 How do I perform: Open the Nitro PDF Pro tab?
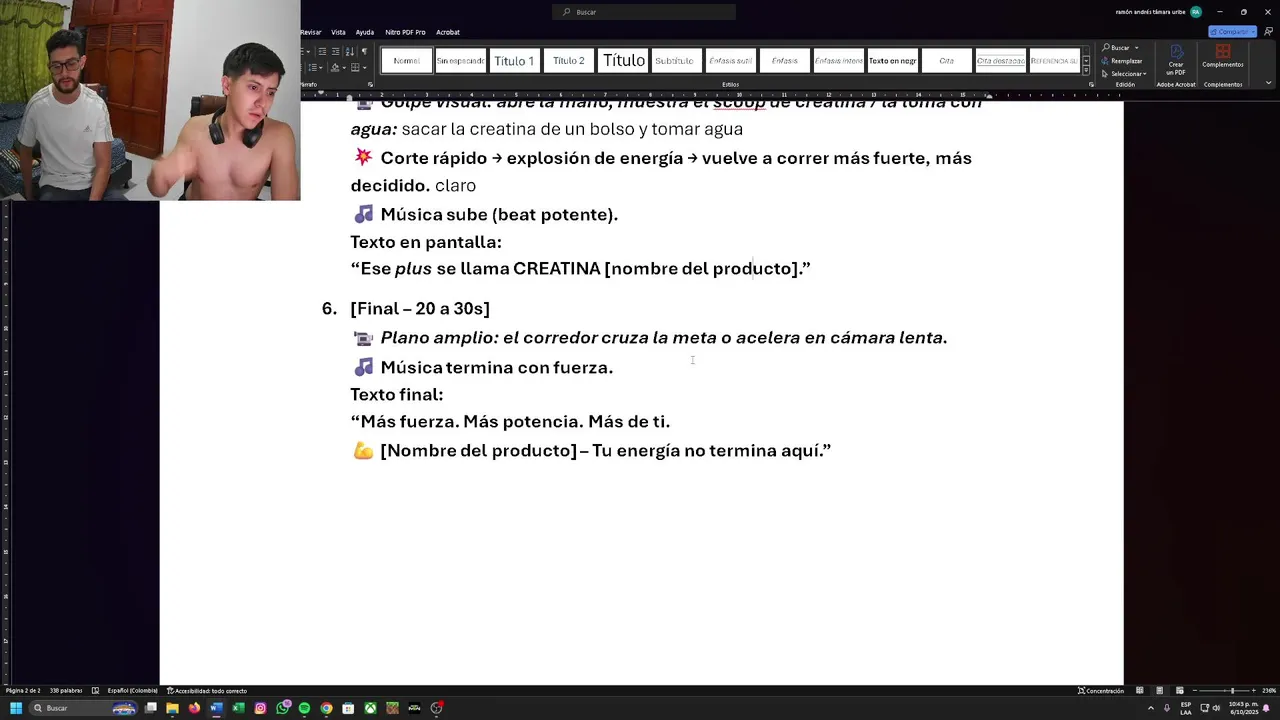pyautogui.click(x=405, y=32)
